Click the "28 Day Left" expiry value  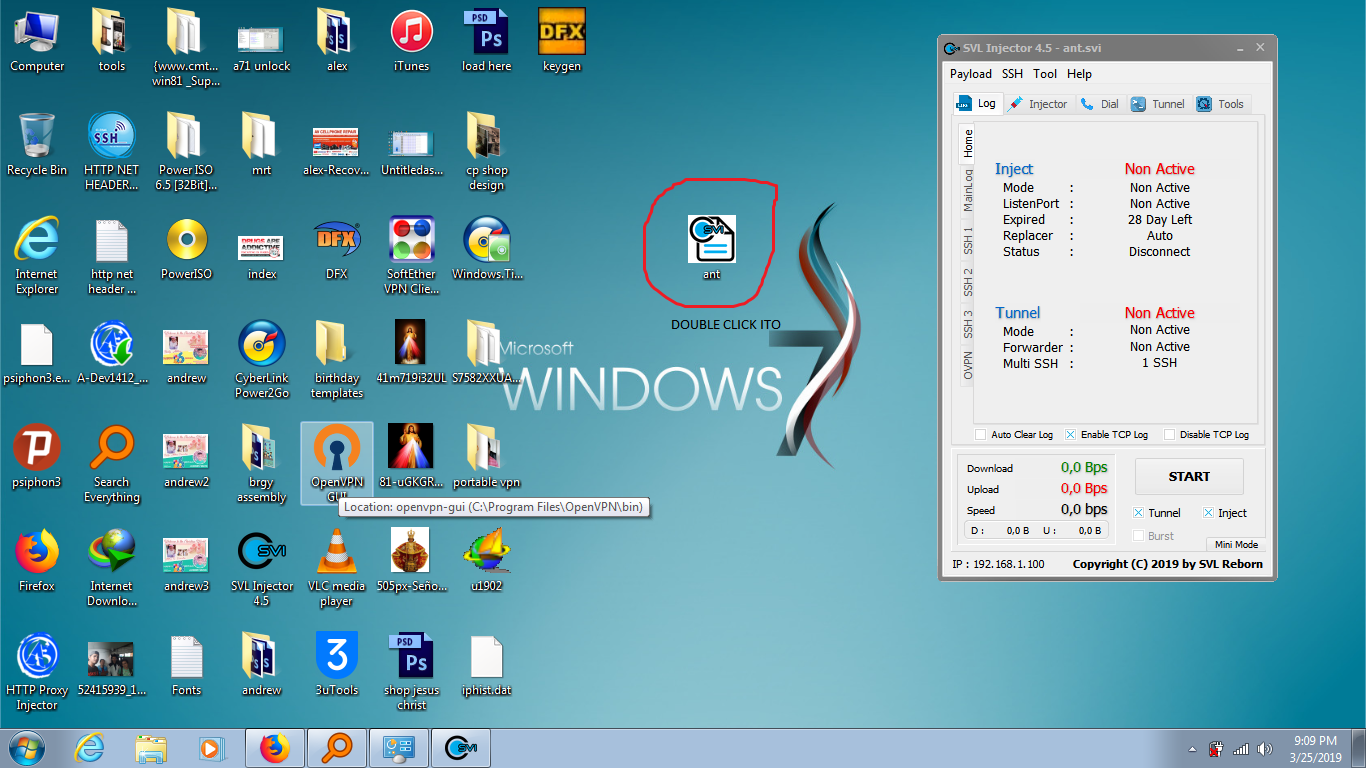[1160, 220]
